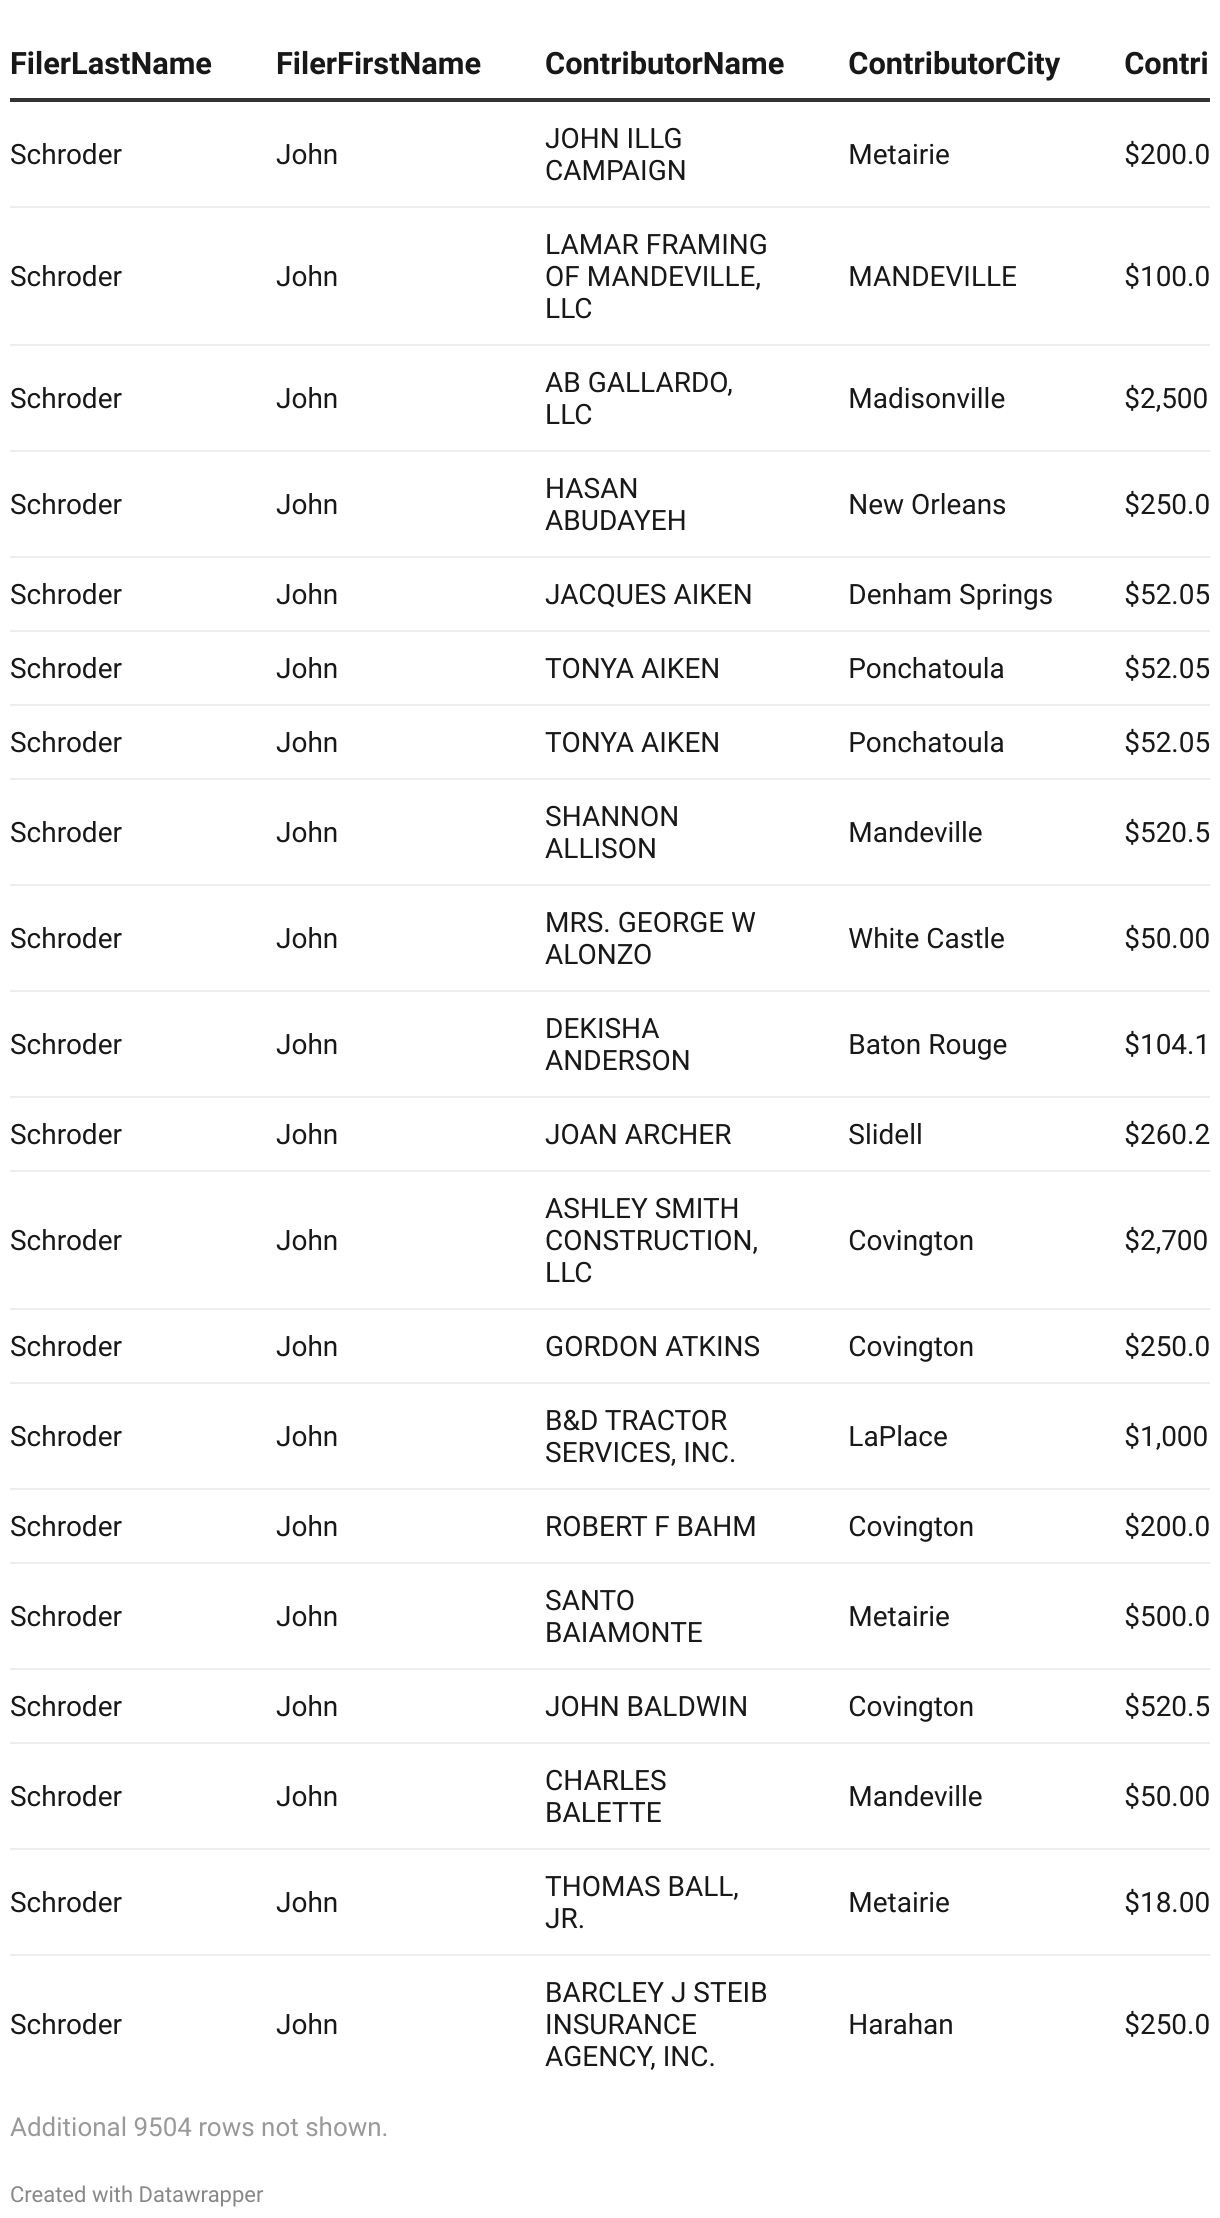Click the FilerFirstName column header
This screenshot has width=1220, height=2218.
click(378, 64)
